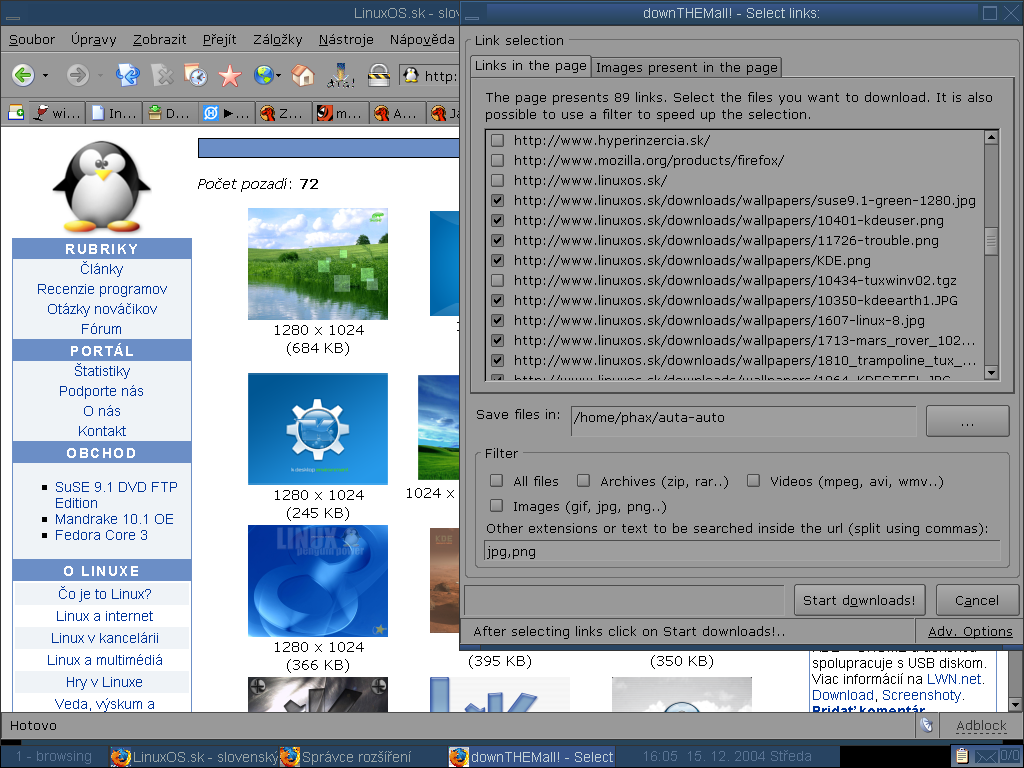The height and width of the screenshot is (768, 1024).
Task: Open the Fedora Core 3 link
Action: [x=101, y=536]
